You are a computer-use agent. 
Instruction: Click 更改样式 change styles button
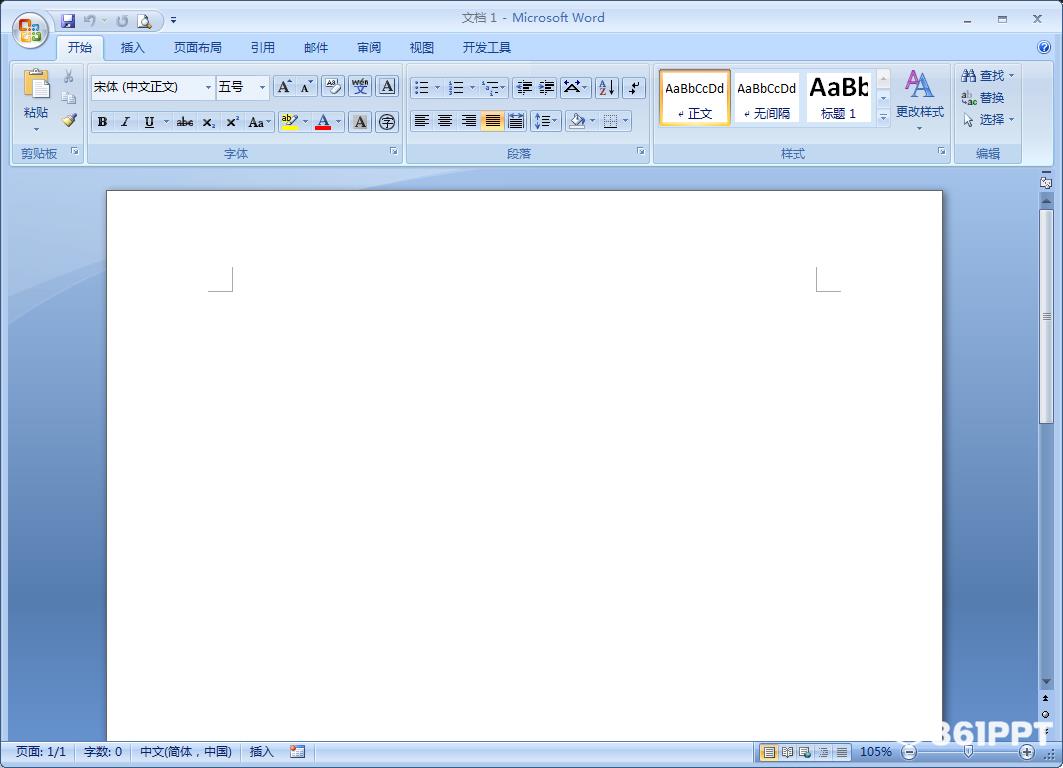tap(919, 100)
